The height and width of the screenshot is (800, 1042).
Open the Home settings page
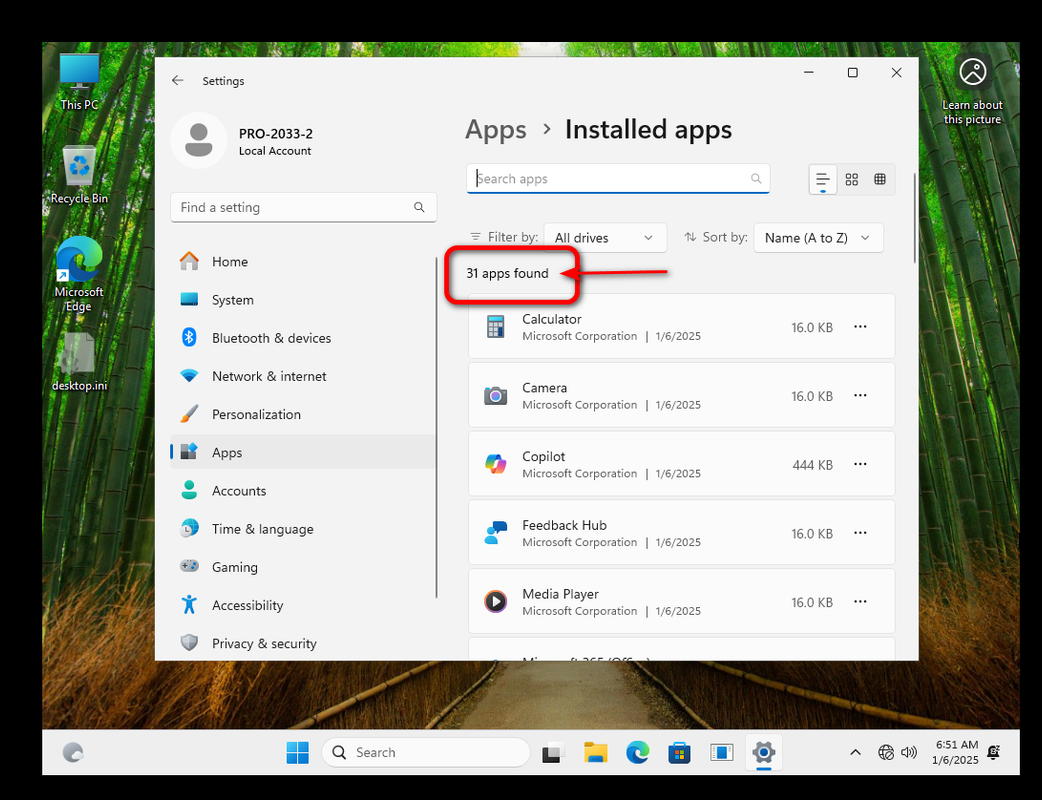pyautogui.click(x=303, y=262)
